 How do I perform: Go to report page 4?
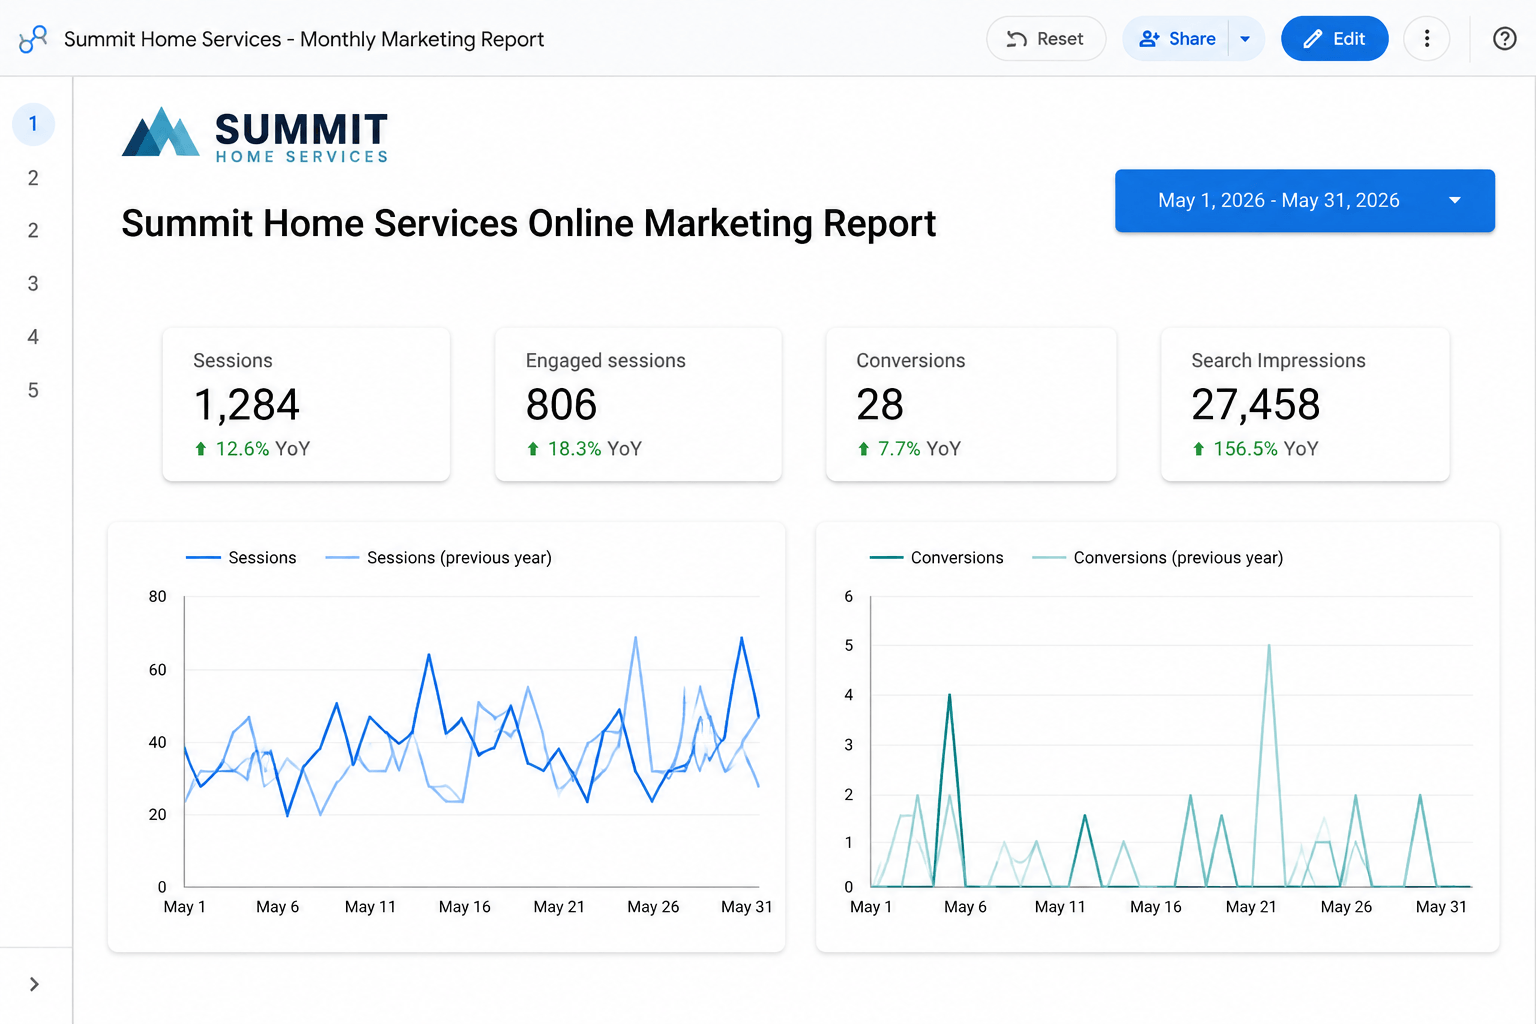(x=33, y=337)
